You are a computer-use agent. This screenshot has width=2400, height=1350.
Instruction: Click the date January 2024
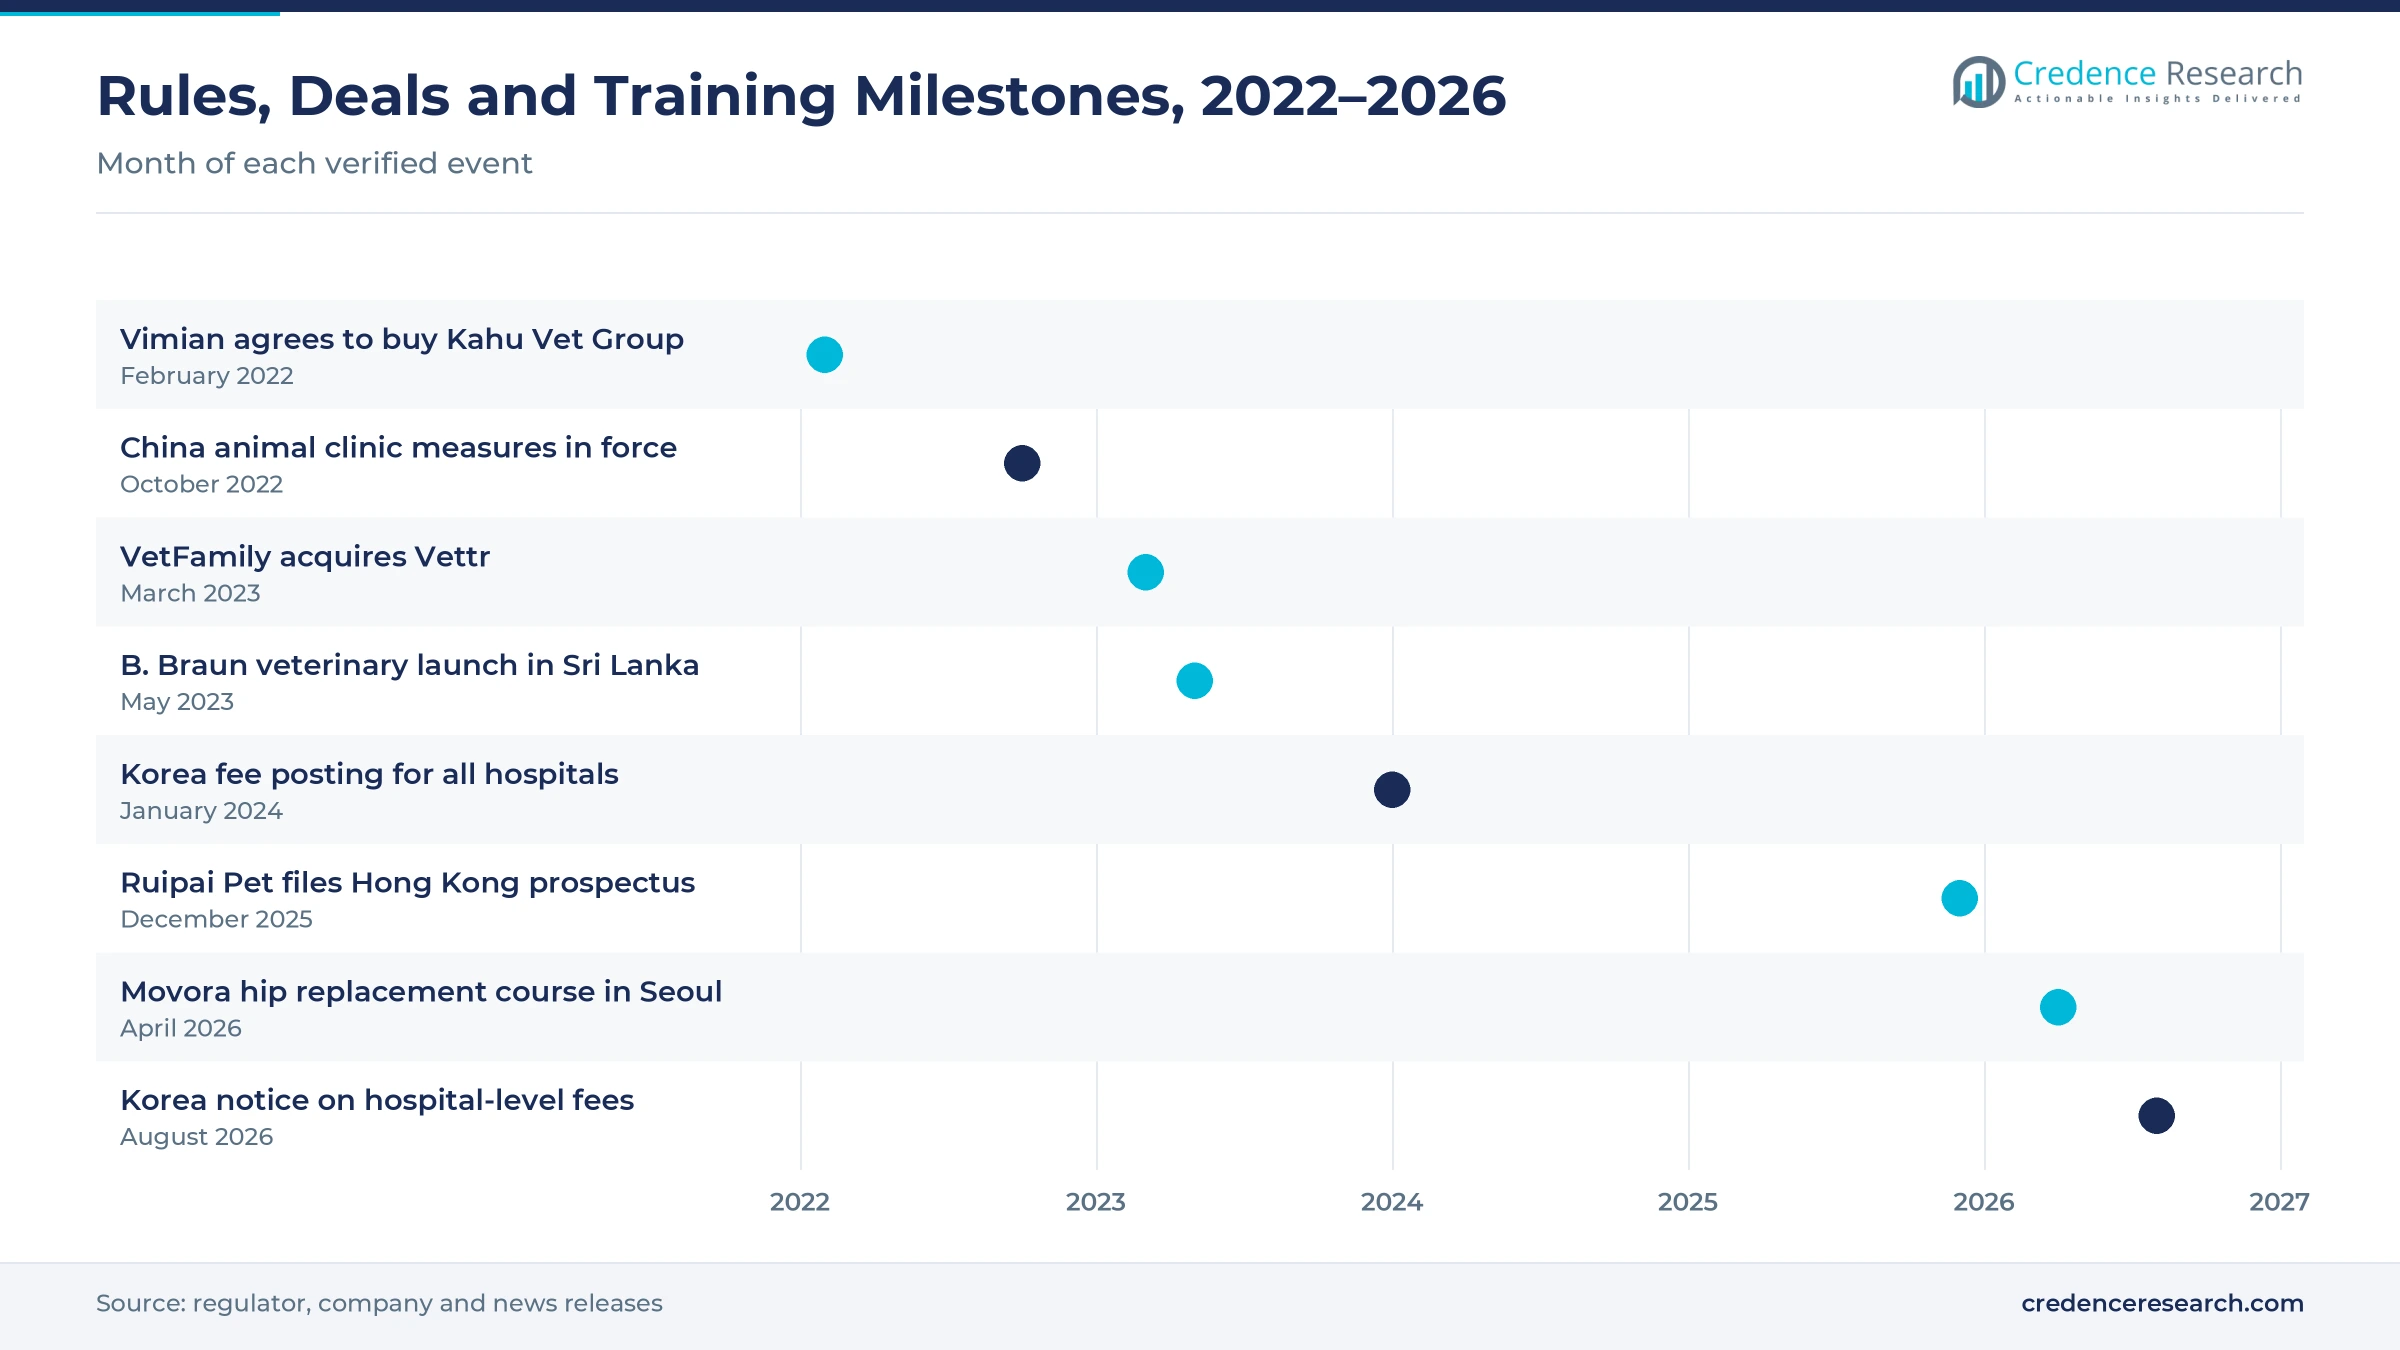pyautogui.click(x=201, y=811)
